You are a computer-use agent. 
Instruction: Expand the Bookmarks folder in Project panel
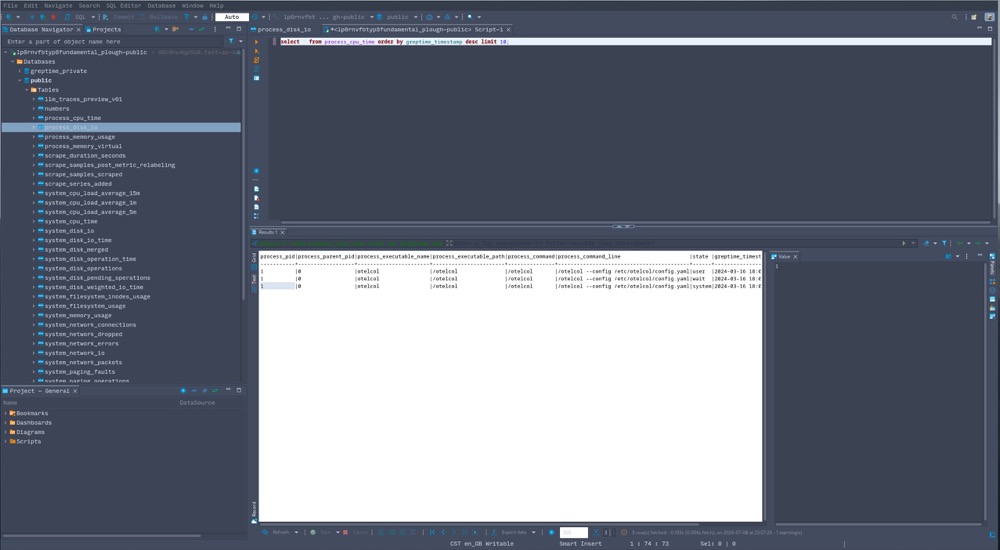6,413
